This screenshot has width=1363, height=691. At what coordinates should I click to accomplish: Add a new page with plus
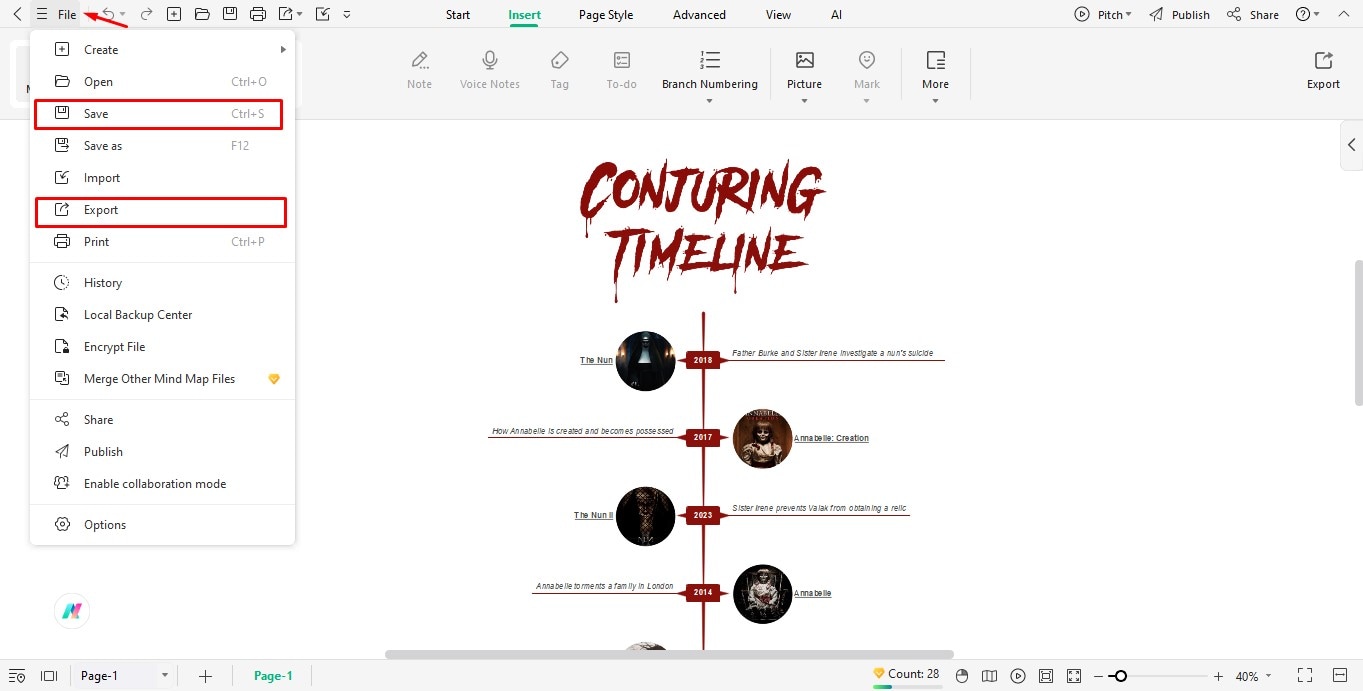[205, 676]
